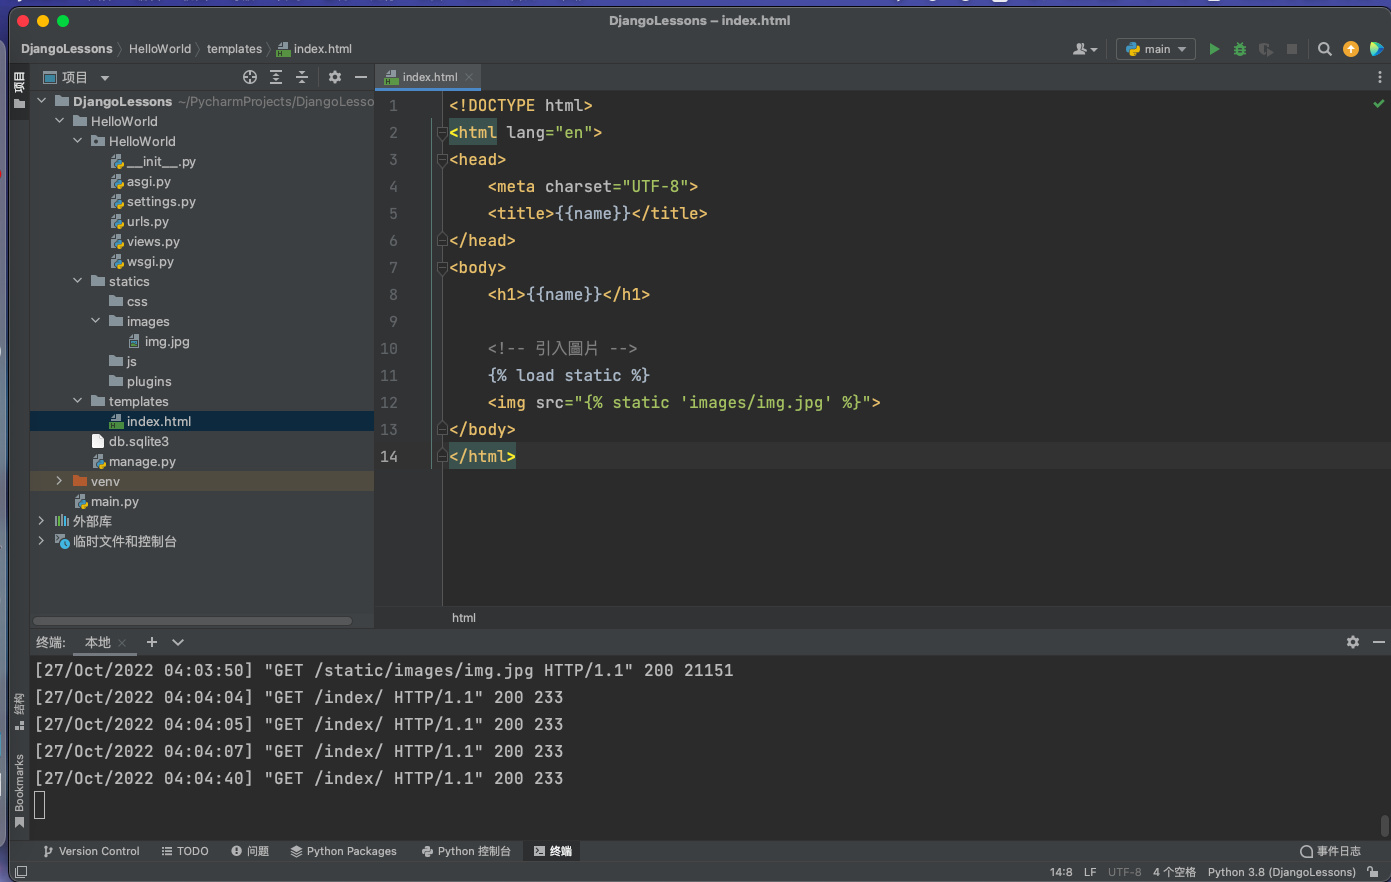The width and height of the screenshot is (1391, 882).
Task: Open terminal settings gear icon
Action: pyautogui.click(x=1353, y=642)
